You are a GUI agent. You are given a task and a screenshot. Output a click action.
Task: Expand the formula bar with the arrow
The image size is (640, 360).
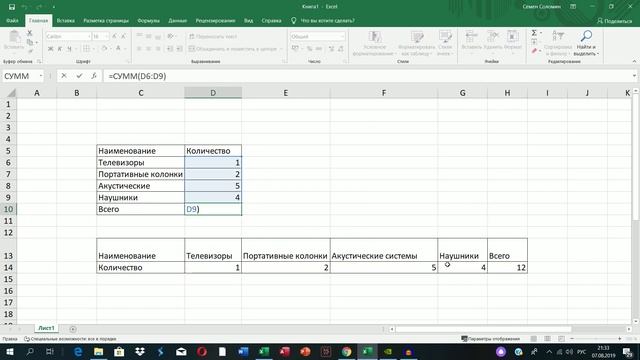click(x=634, y=76)
